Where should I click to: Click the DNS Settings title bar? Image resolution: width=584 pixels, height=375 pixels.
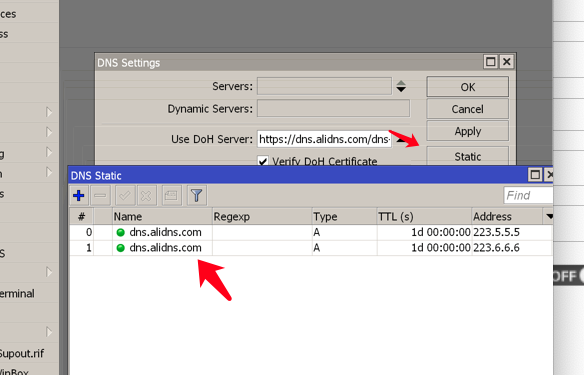point(289,63)
